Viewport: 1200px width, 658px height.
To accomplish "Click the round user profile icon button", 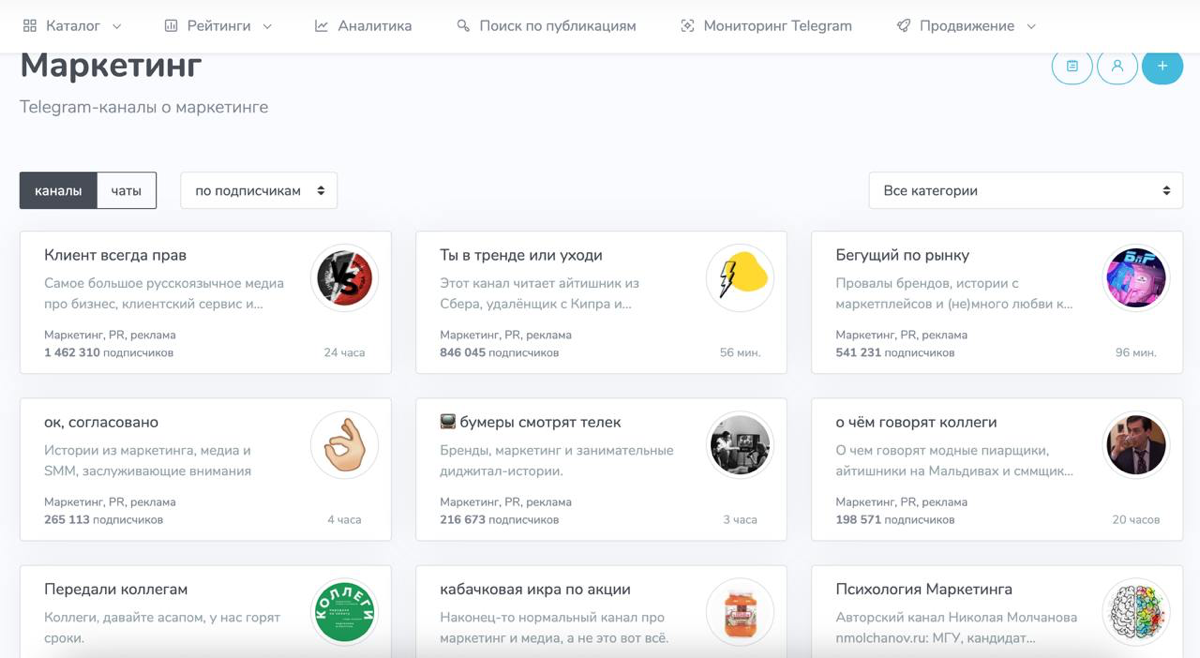I will (x=1117, y=66).
